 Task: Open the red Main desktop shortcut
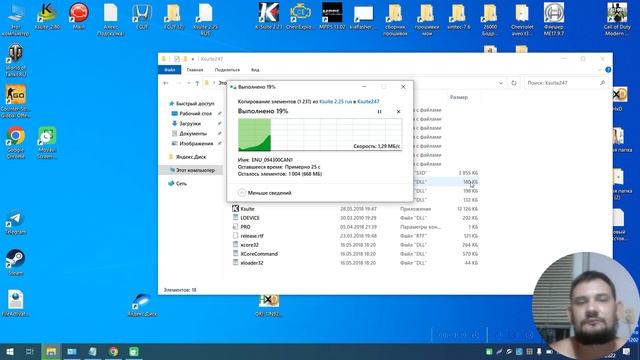[x=79, y=16]
